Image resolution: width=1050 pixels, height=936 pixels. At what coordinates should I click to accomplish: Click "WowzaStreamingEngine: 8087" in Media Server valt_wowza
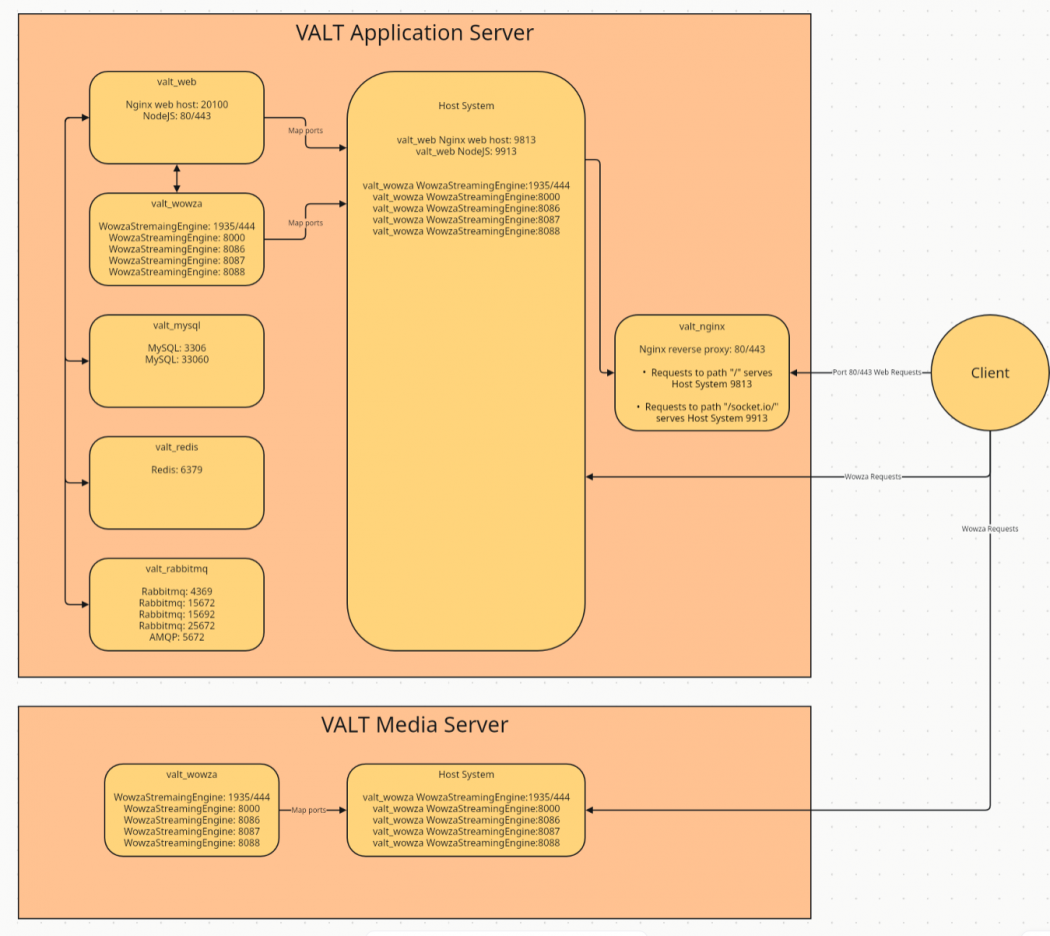(192, 832)
